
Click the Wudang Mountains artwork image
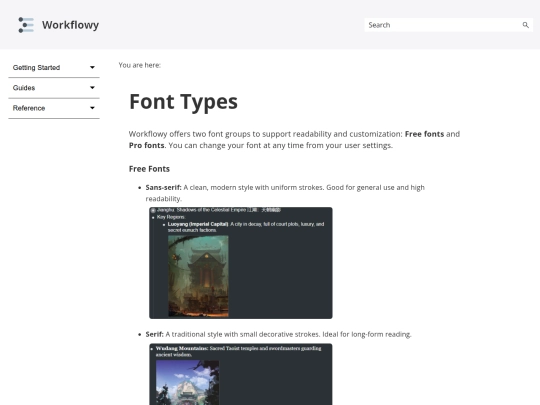187,383
